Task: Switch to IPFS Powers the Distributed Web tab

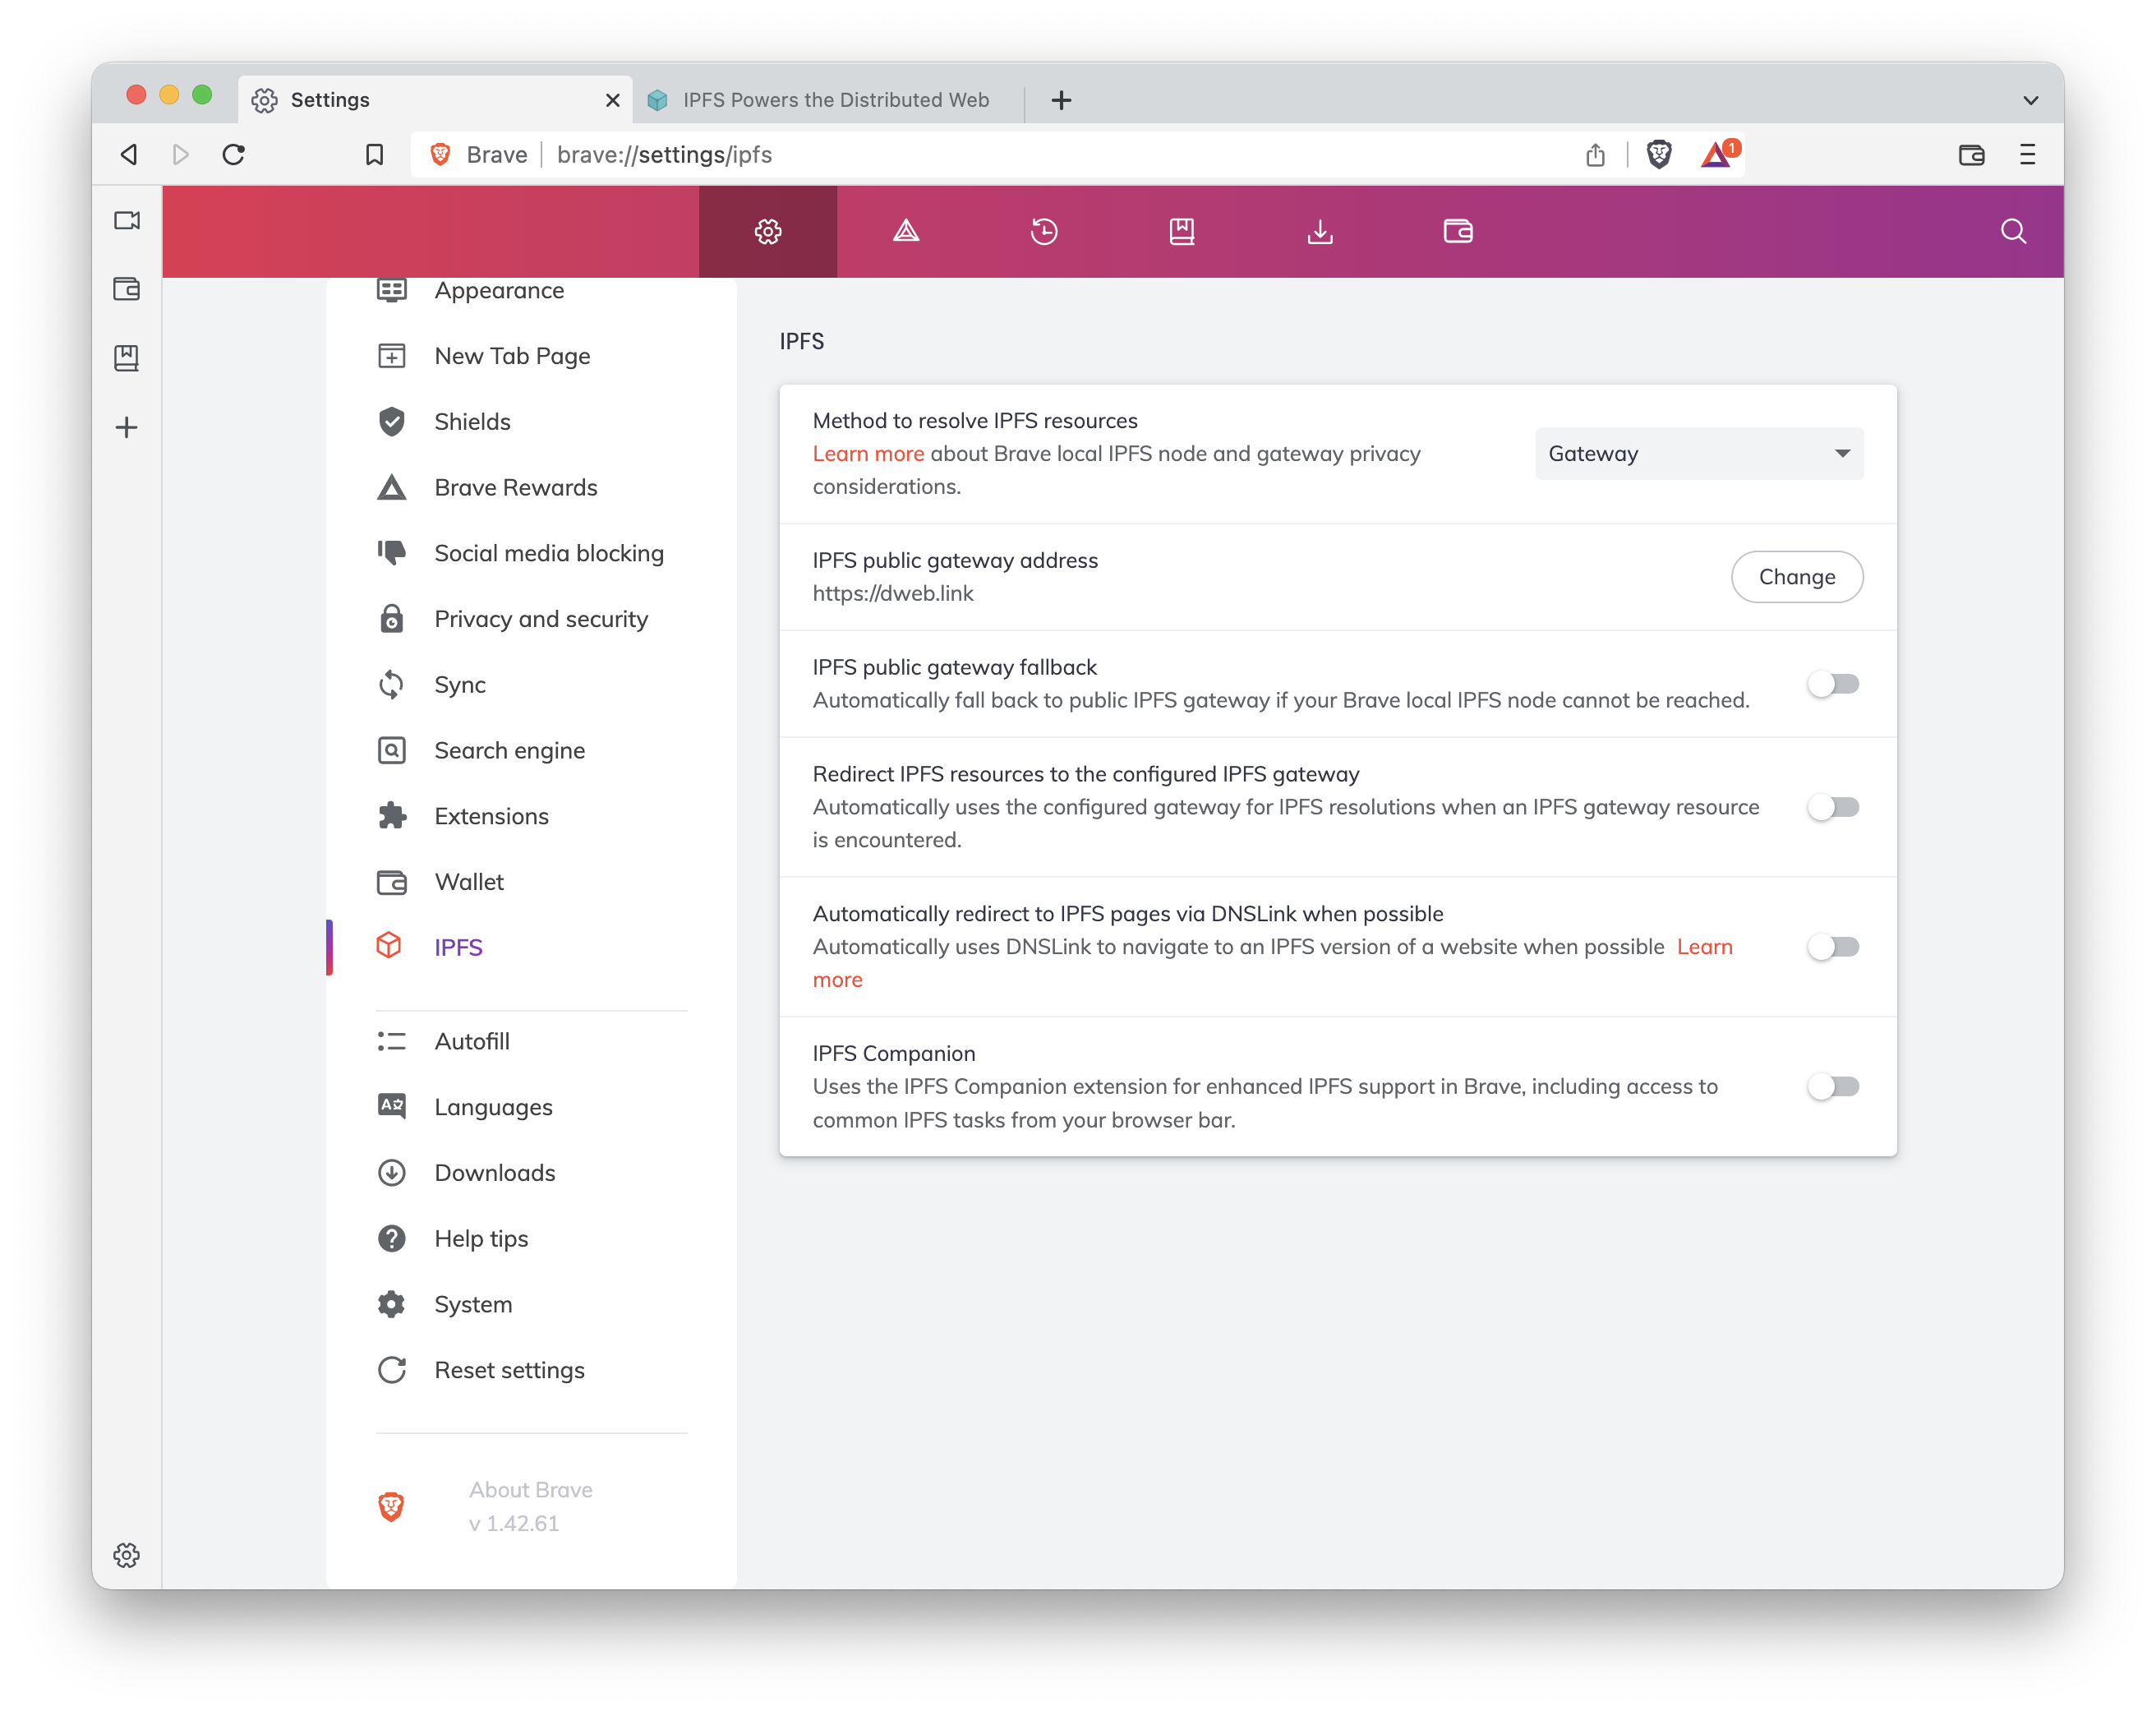Action: (x=834, y=100)
